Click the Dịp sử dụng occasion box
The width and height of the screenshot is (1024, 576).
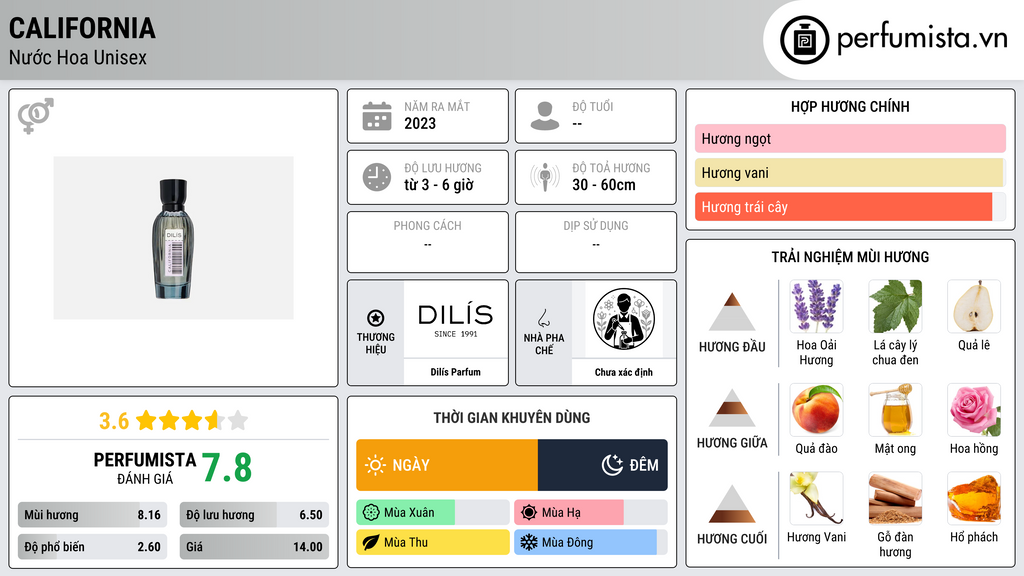[596, 242]
